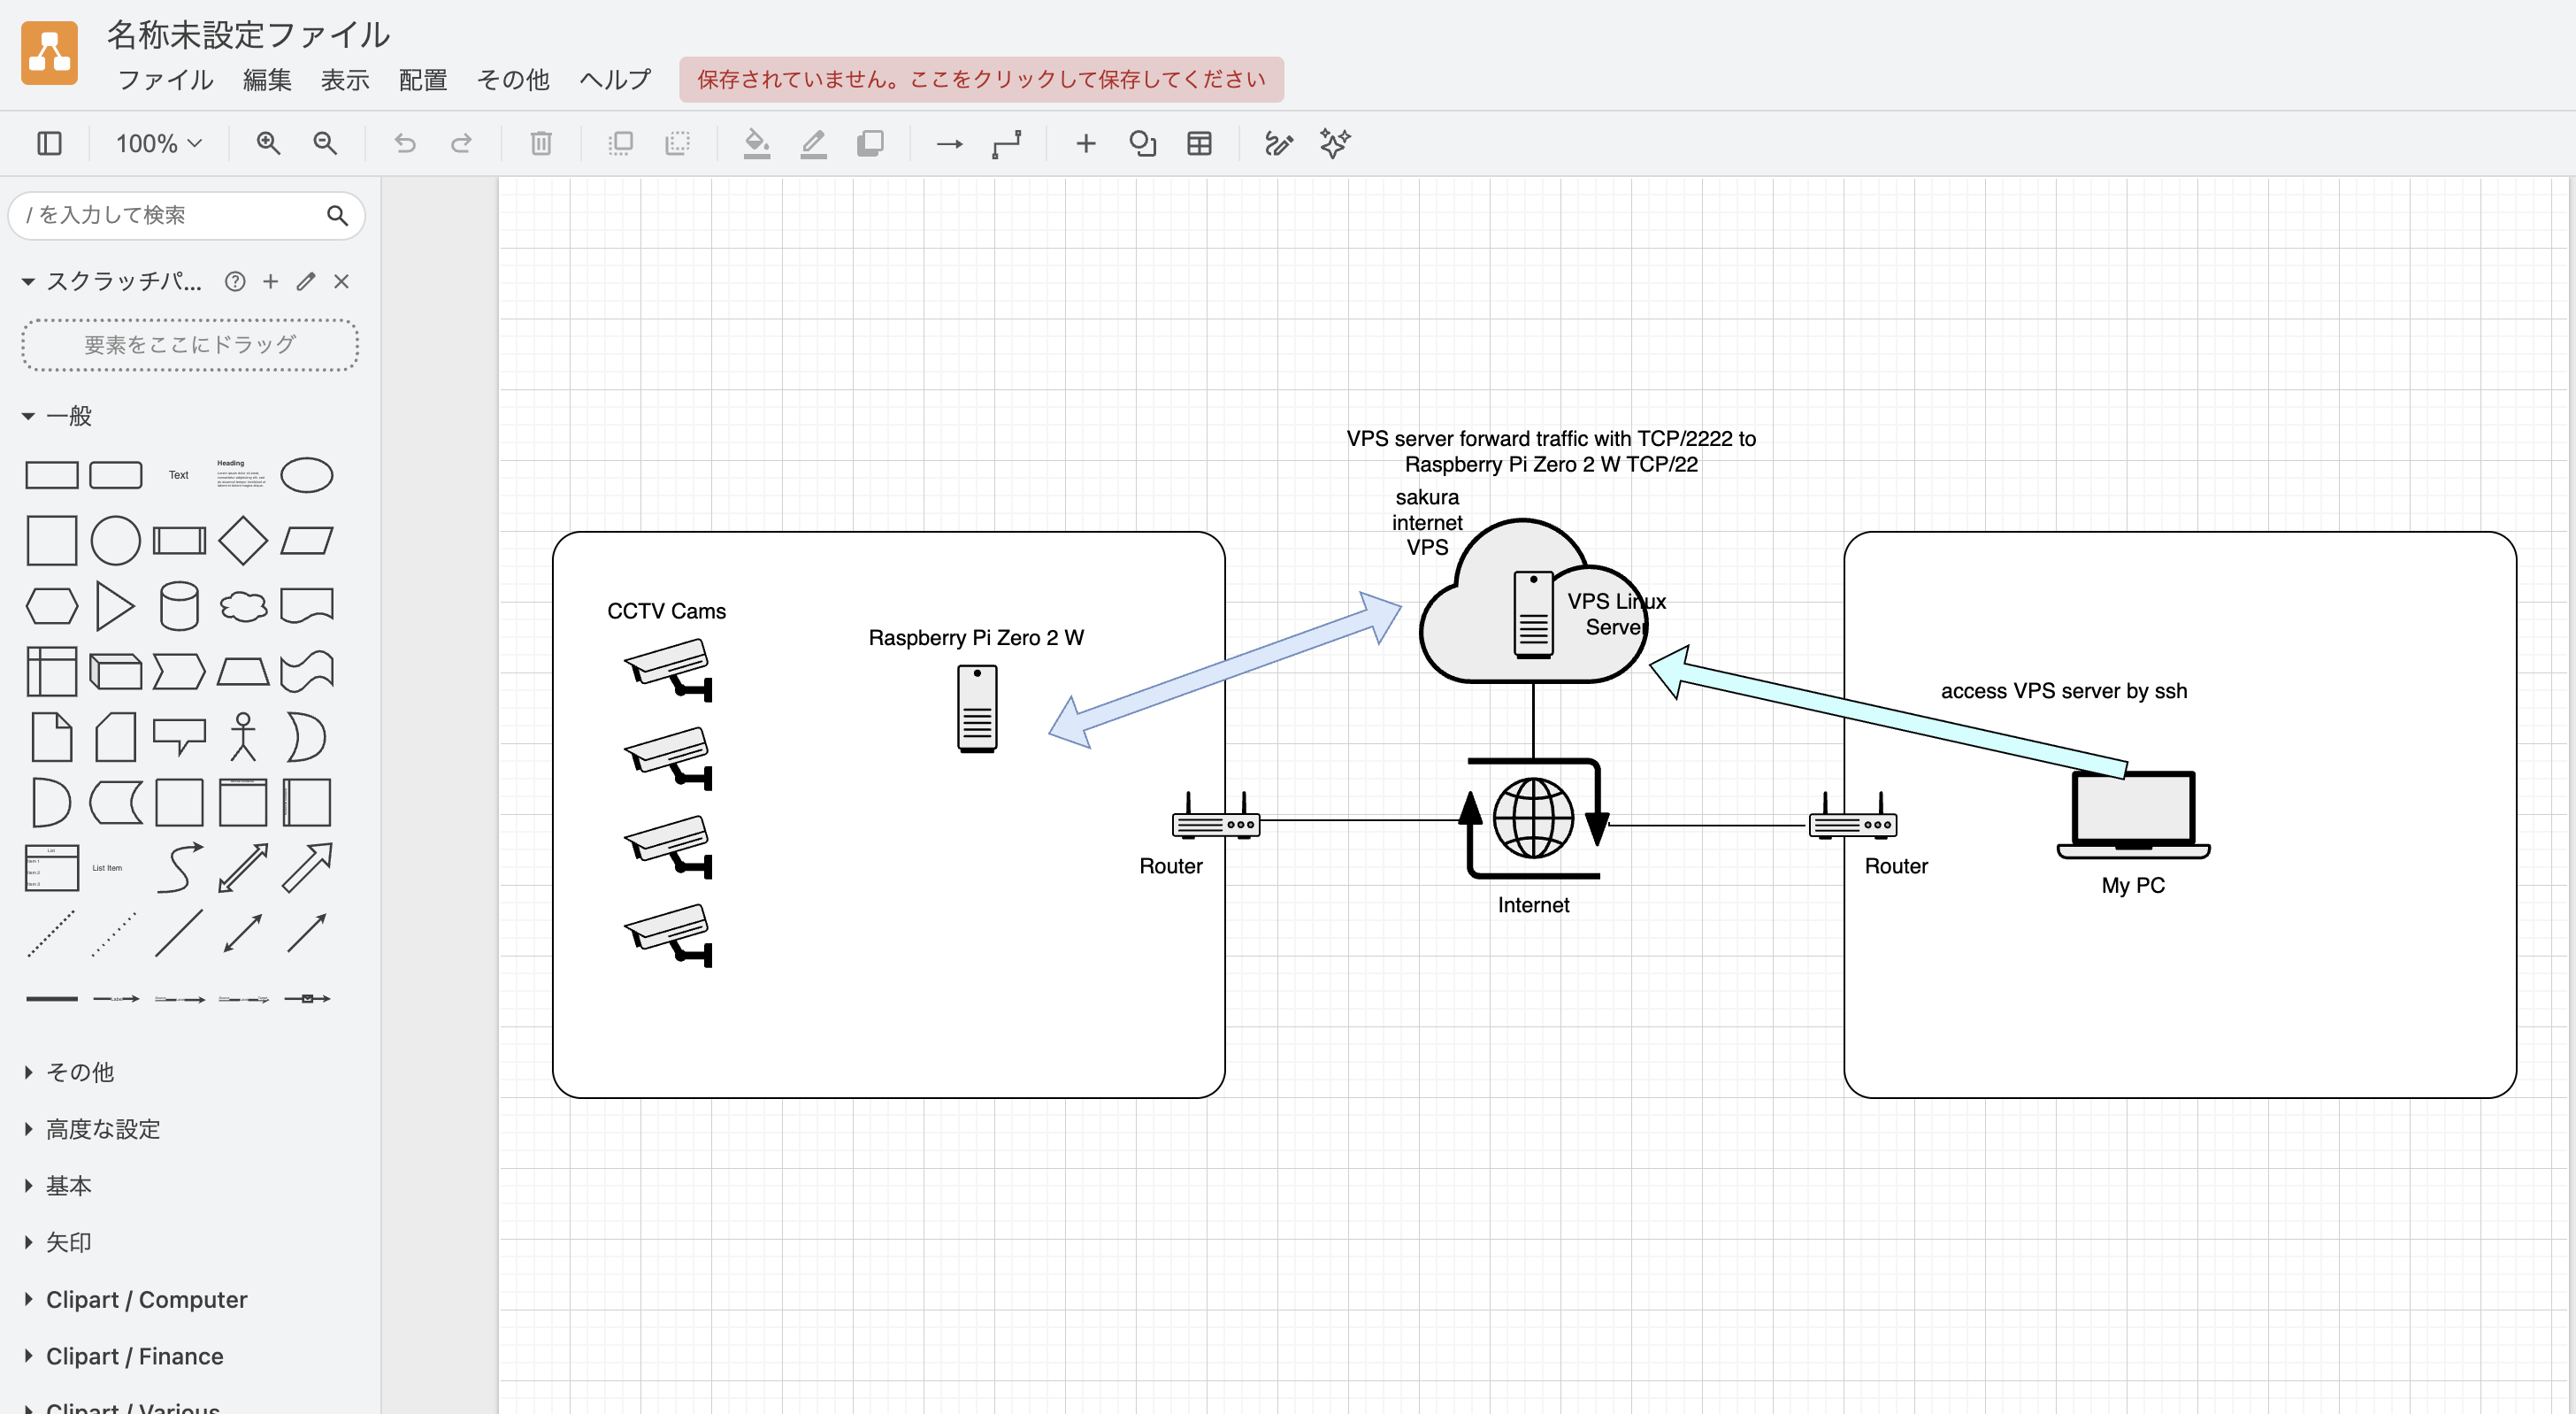This screenshot has height=1414, width=2576.
Task: Click the sparkle generate icon
Action: (1335, 143)
